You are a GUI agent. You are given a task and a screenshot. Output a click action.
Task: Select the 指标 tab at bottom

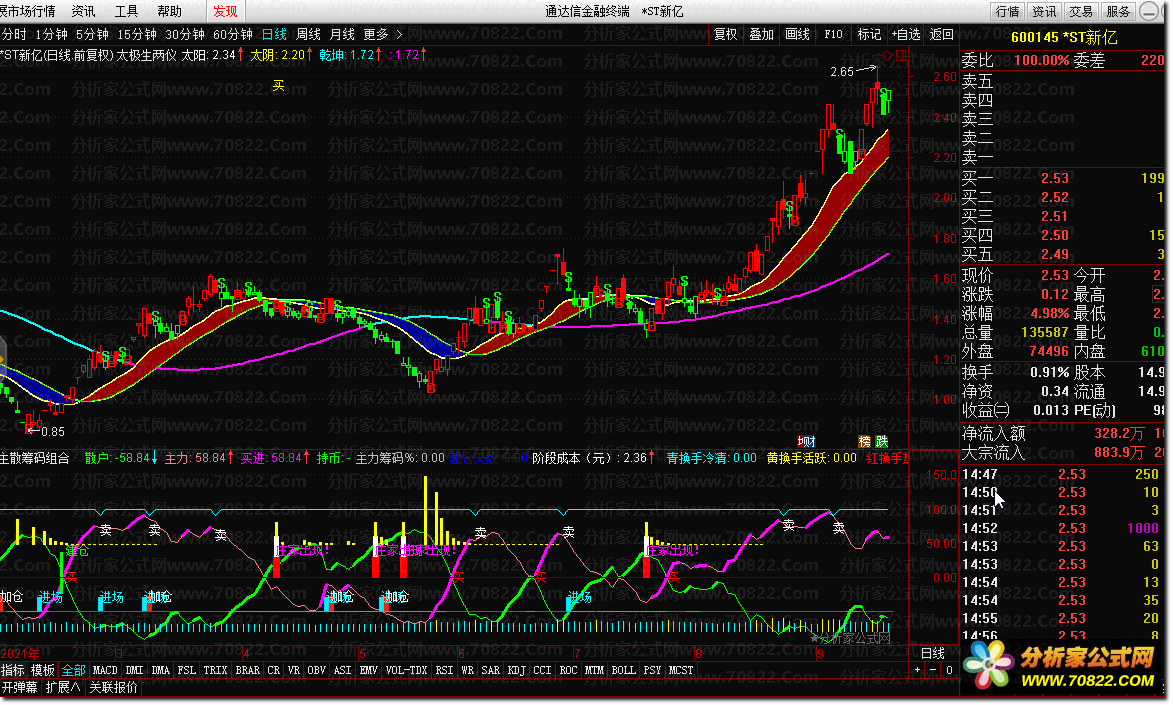pos(13,670)
